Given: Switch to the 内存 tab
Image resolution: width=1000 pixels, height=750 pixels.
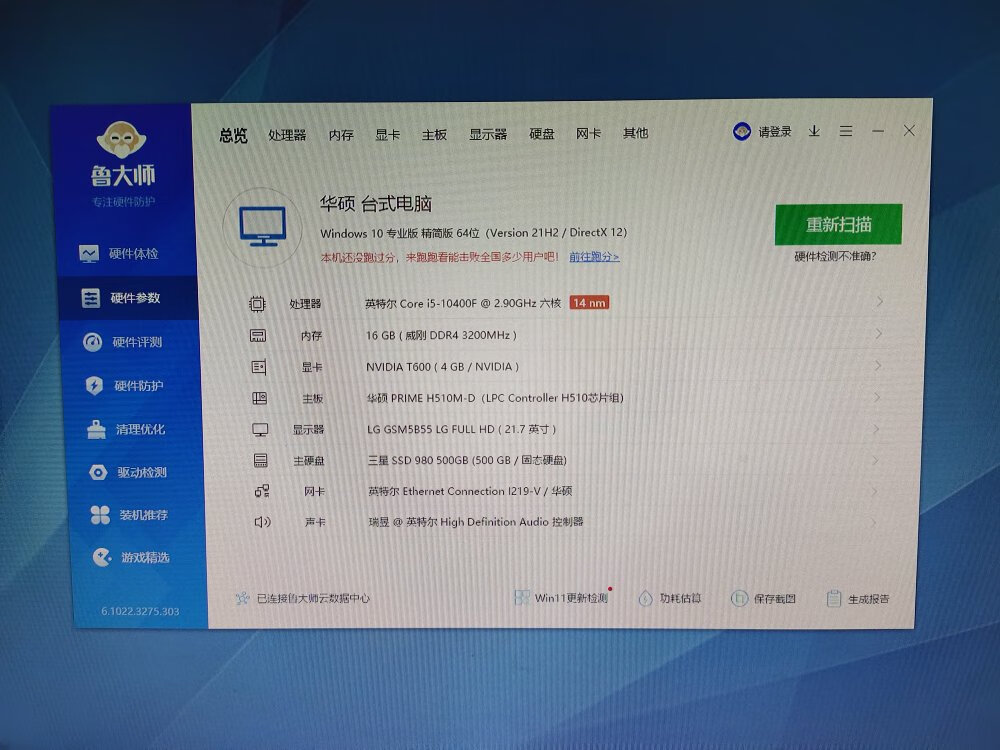Looking at the screenshot, I should (341, 135).
